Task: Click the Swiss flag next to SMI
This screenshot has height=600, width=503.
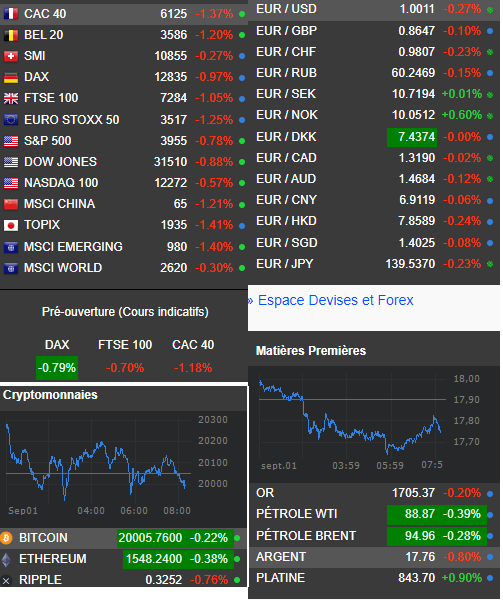Action: pos(11,56)
